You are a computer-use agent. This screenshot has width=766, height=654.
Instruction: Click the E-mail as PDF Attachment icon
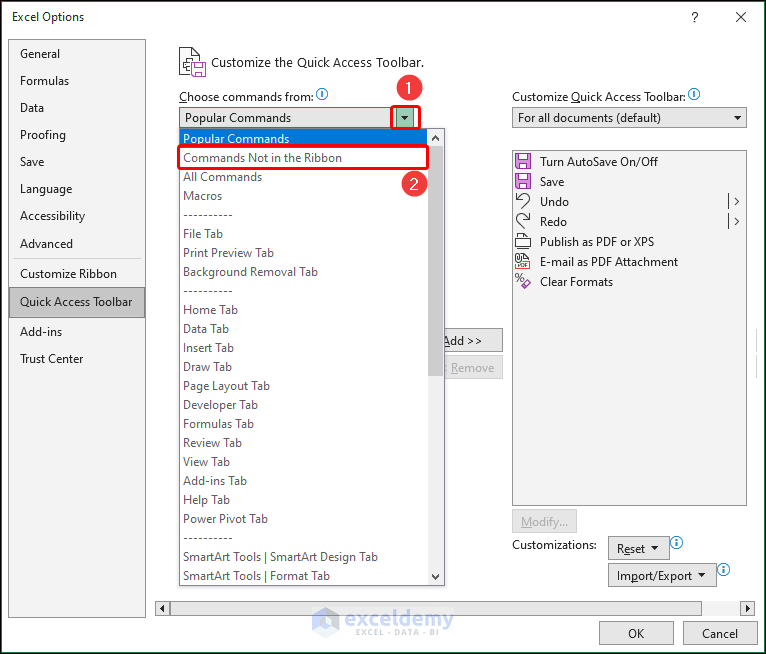(x=523, y=261)
